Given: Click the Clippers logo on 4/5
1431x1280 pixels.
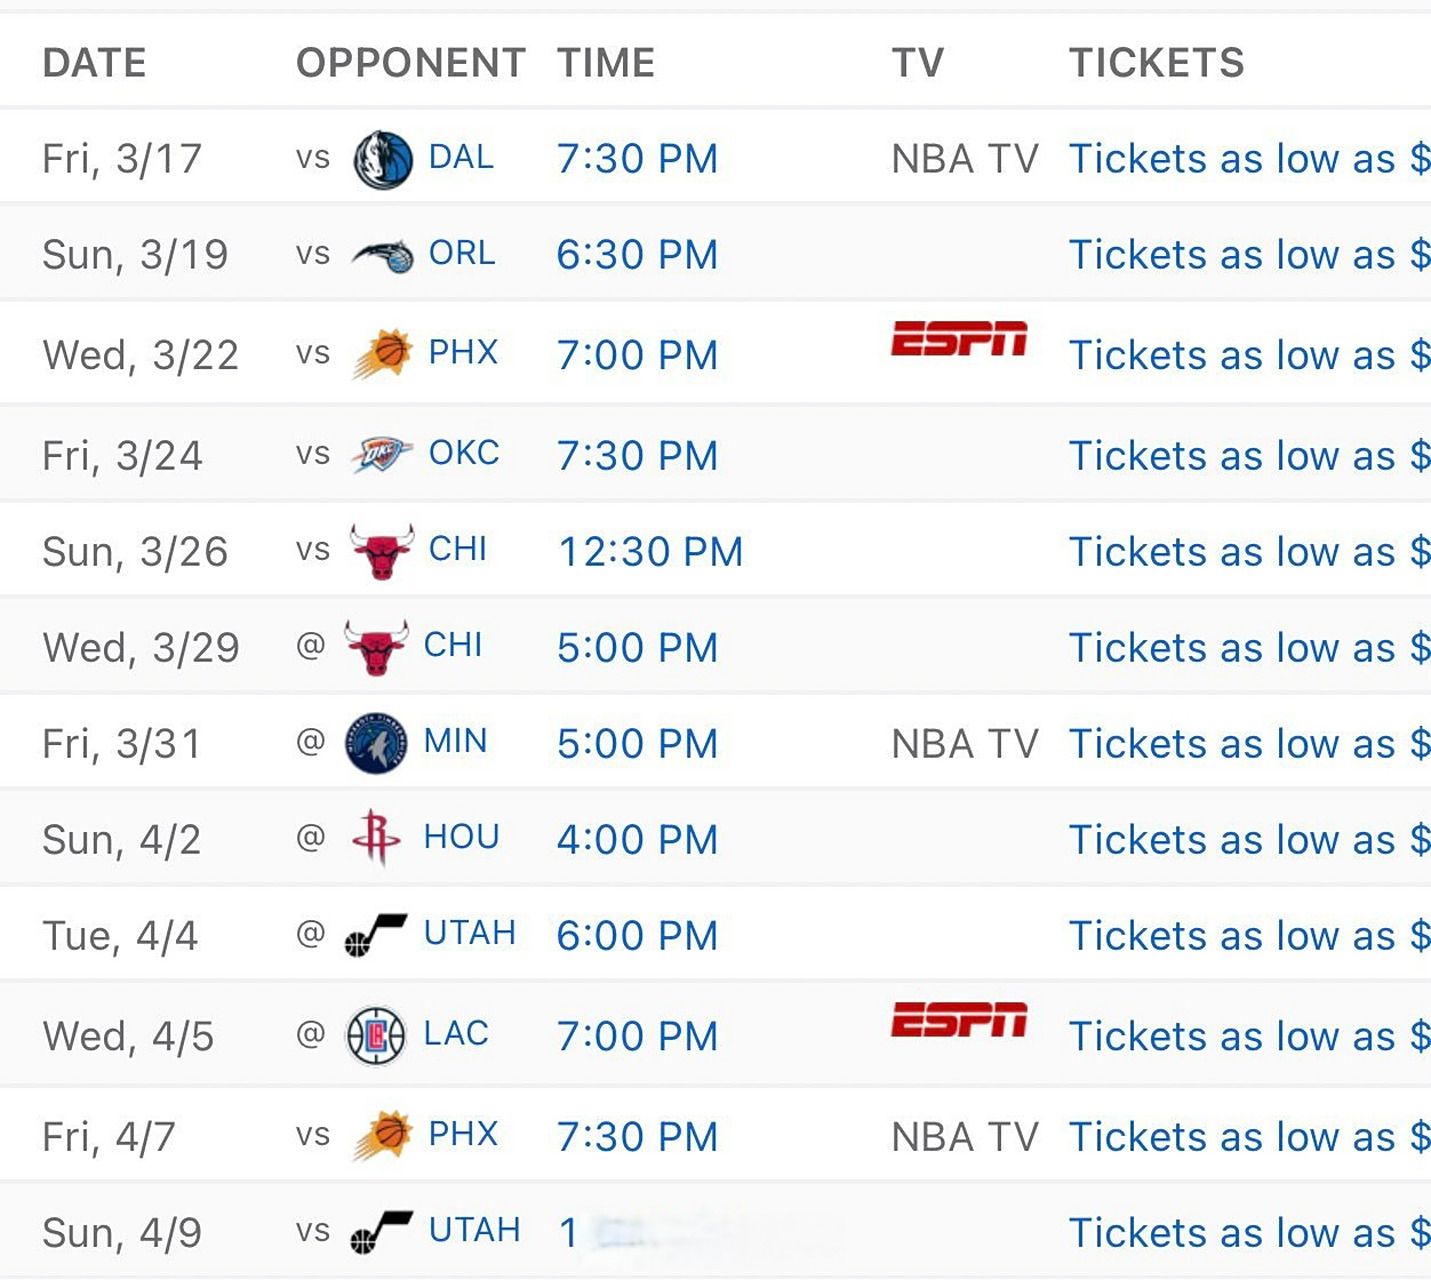Looking at the screenshot, I should pyautogui.click(x=375, y=1036).
